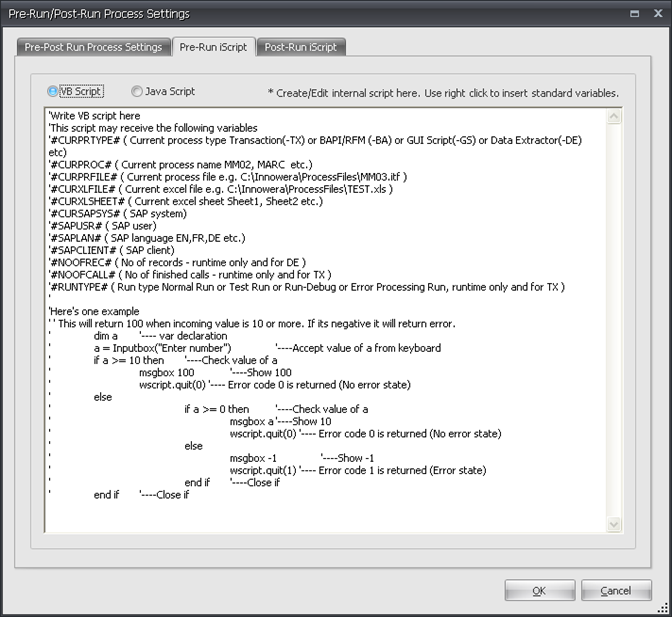672x617 pixels.
Task: Click the 'dim a' var declaration line
Action: coord(160,336)
